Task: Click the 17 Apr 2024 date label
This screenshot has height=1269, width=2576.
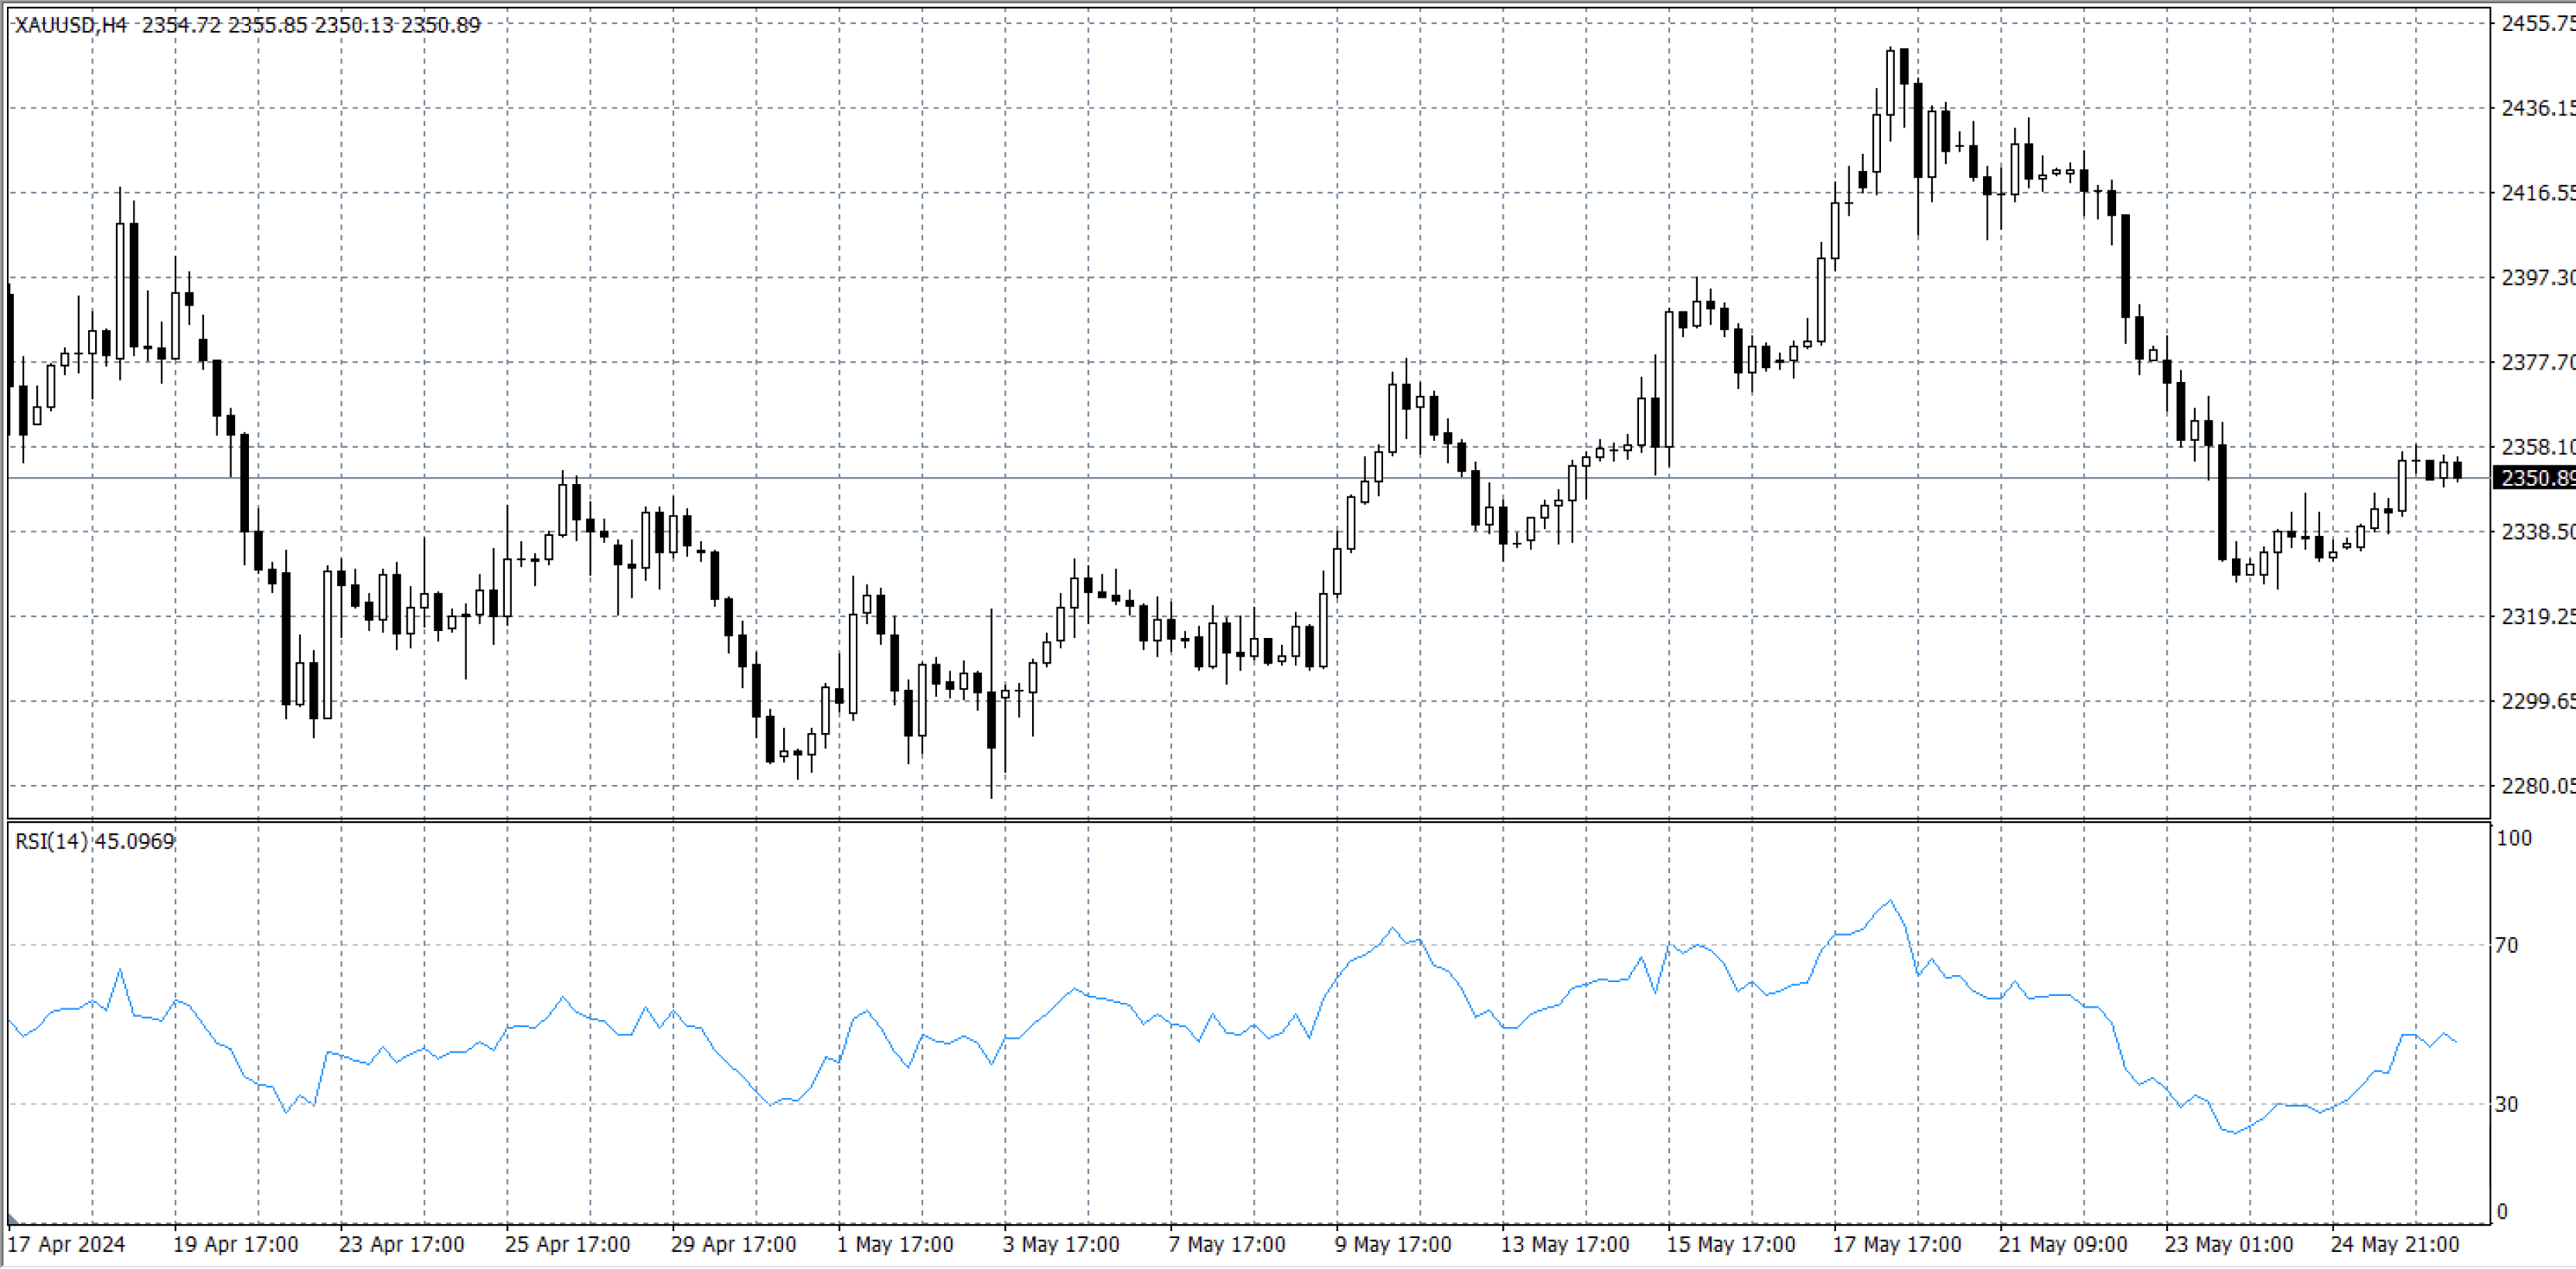Action: point(66,1244)
